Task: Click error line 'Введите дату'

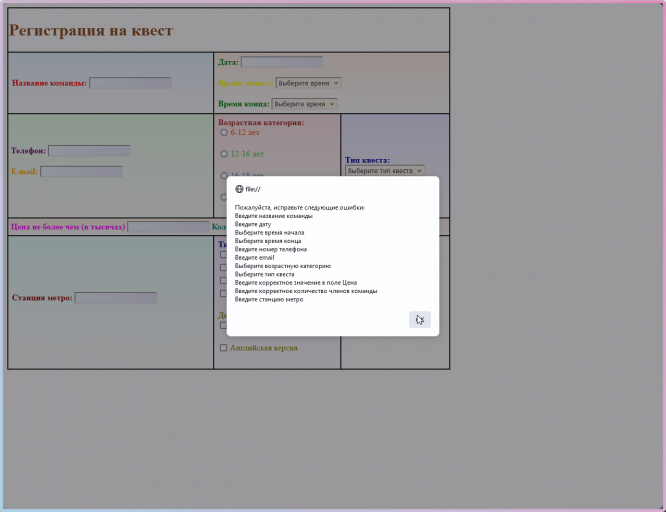Action: tap(253, 224)
